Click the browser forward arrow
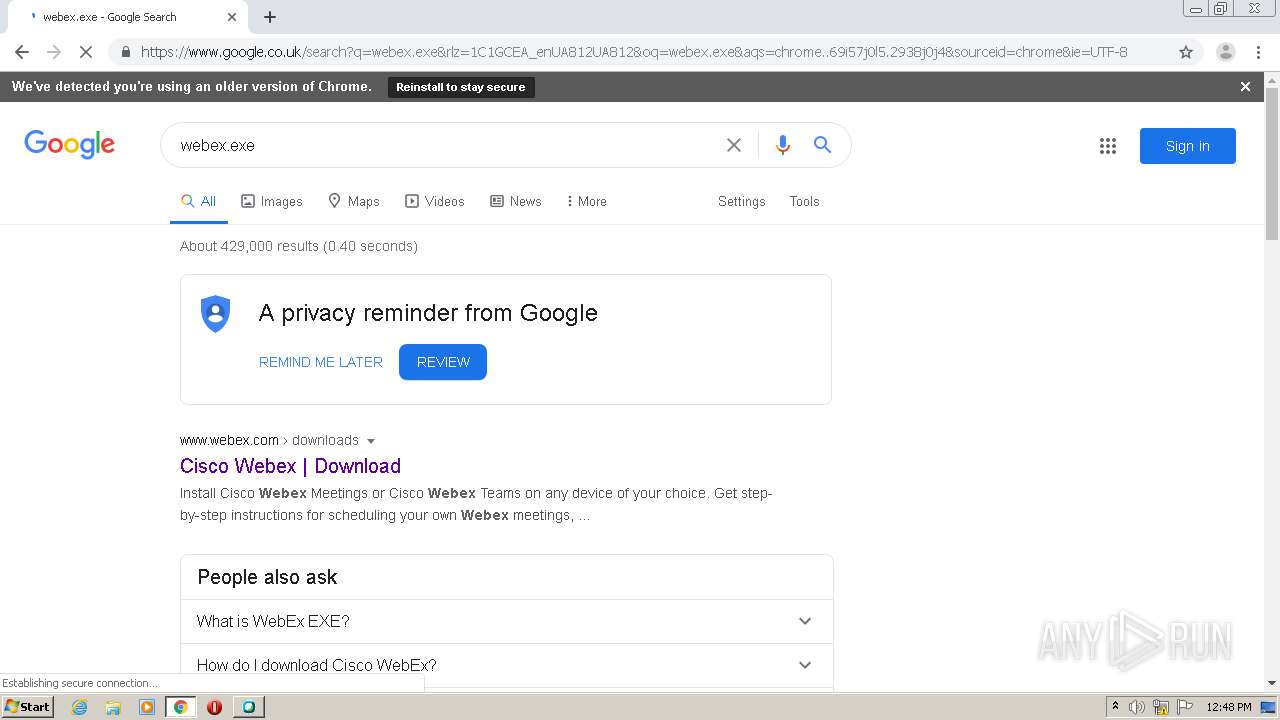The image size is (1280, 720). tap(54, 52)
